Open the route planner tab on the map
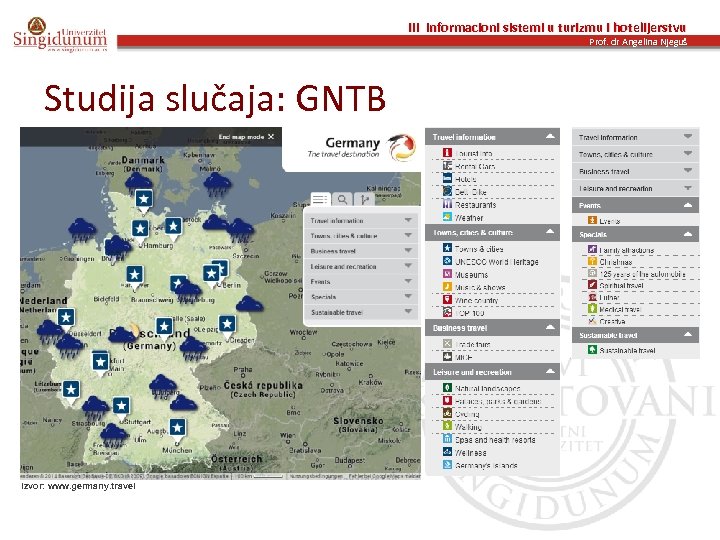 (365, 199)
